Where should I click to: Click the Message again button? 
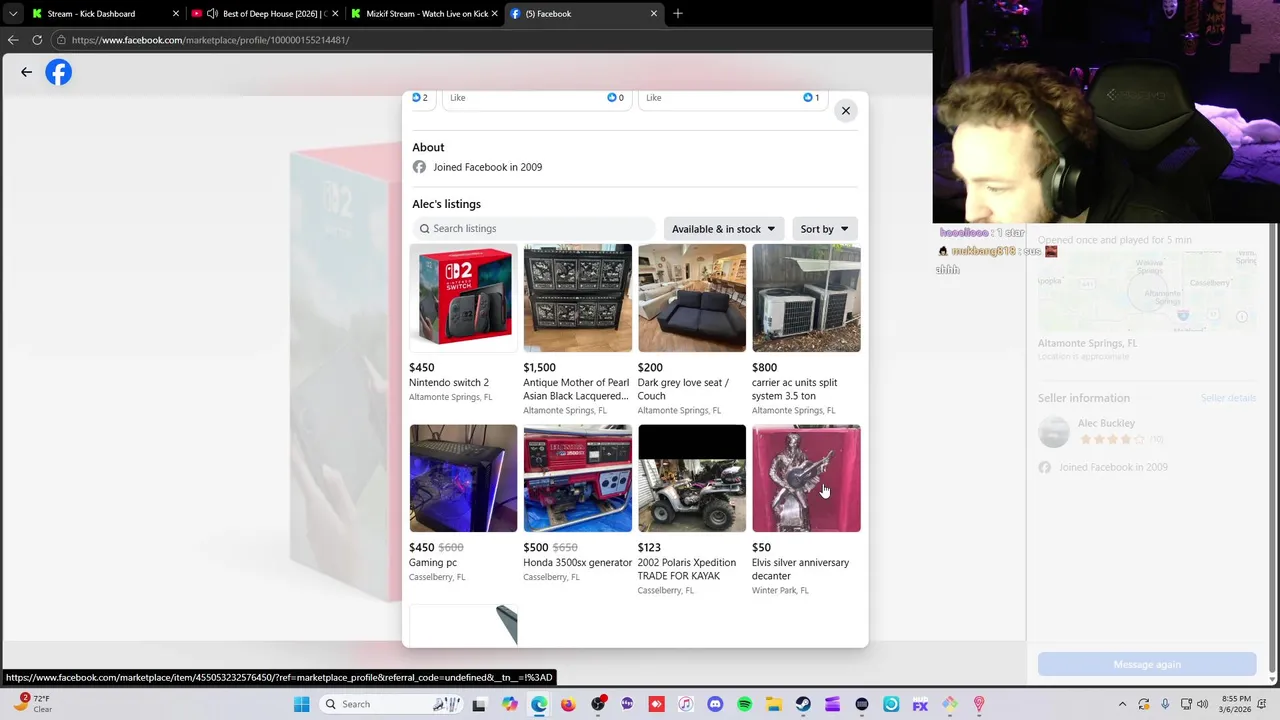(1147, 664)
